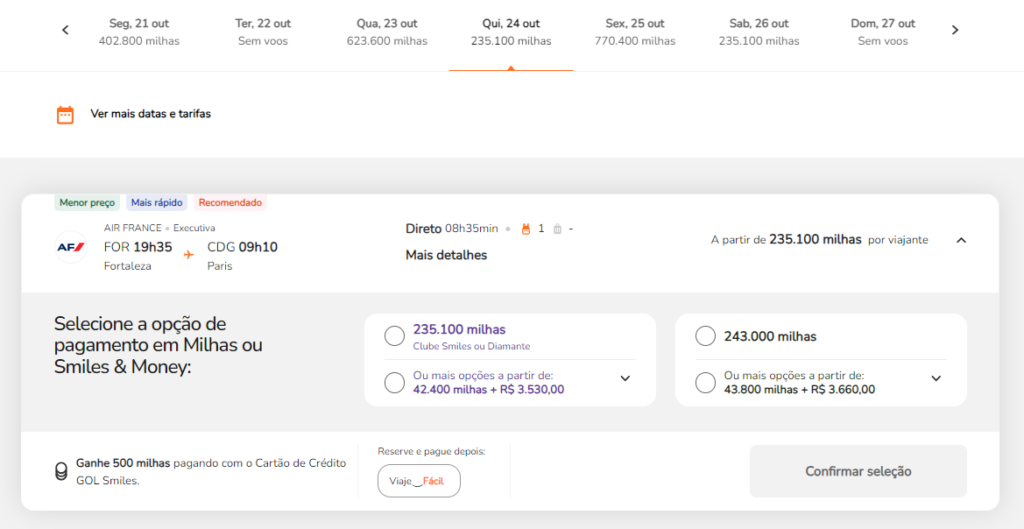Choose the 43.800 milhas + R$ 3.660,00 option
The width and height of the screenshot is (1024, 529).
click(705, 383)
